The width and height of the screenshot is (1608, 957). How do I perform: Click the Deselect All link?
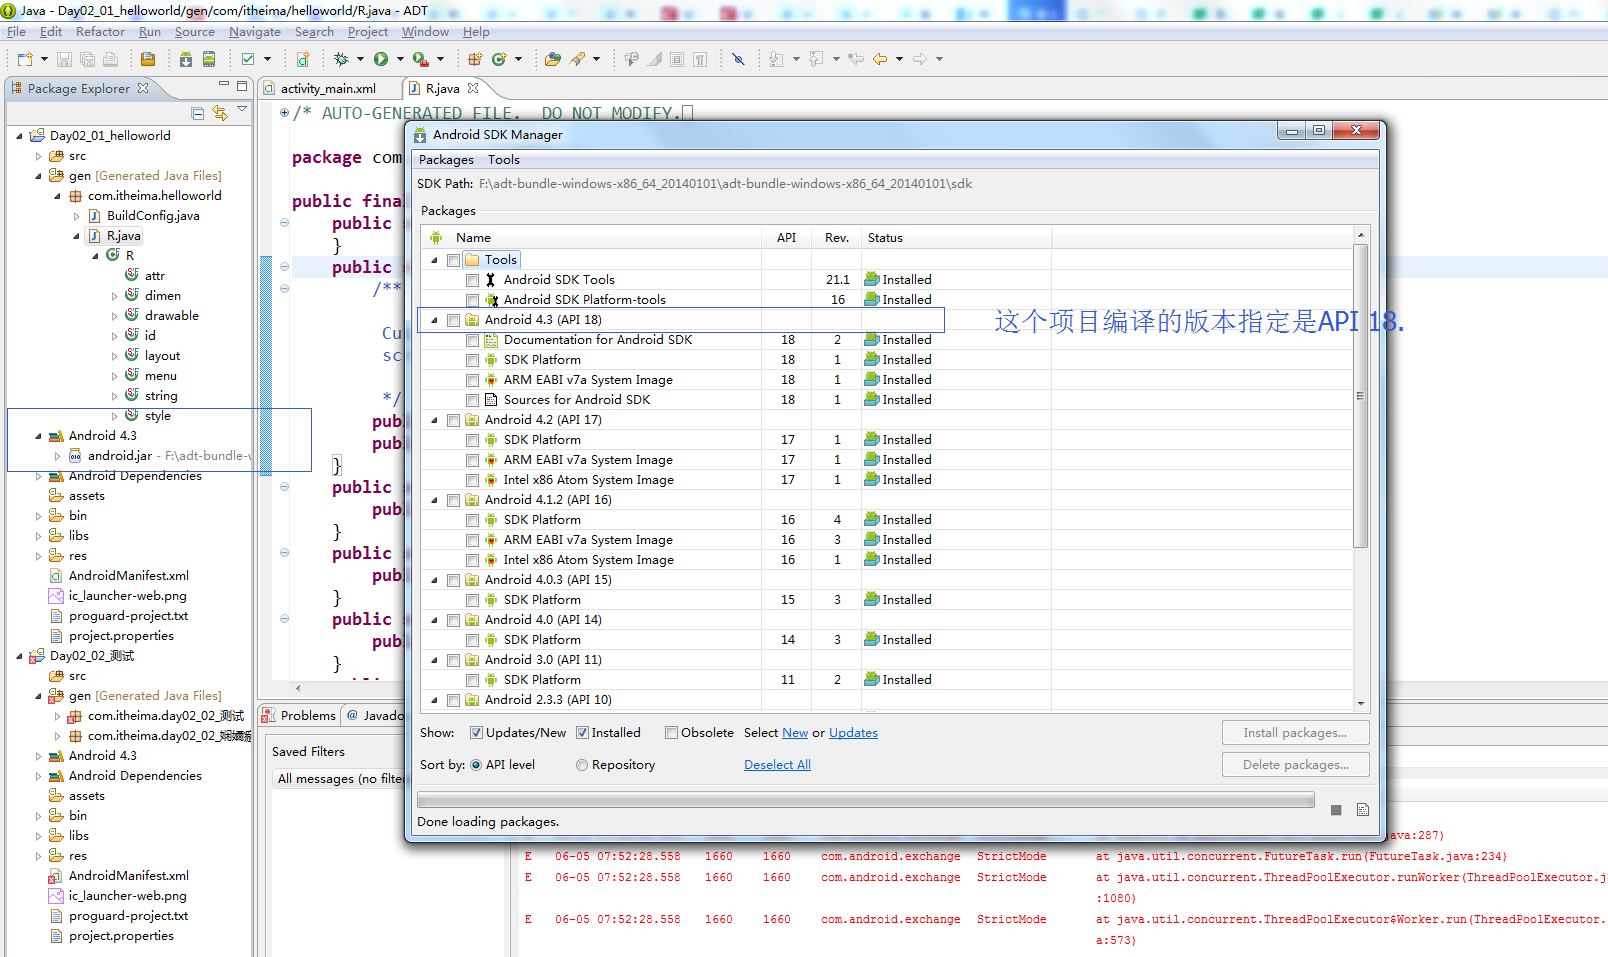[x=777, y=765]
